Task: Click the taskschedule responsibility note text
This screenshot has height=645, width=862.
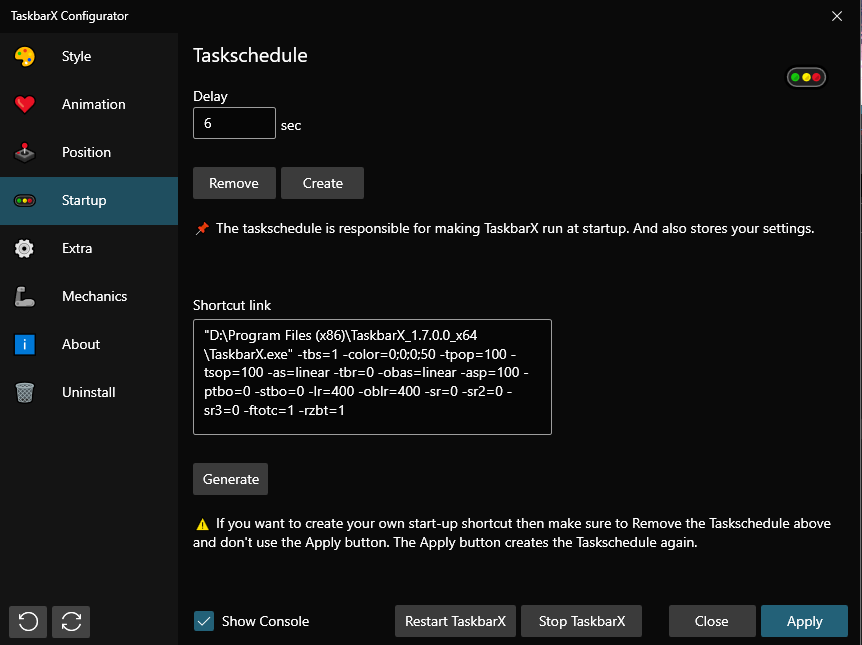Action: (x=515, y=228)
